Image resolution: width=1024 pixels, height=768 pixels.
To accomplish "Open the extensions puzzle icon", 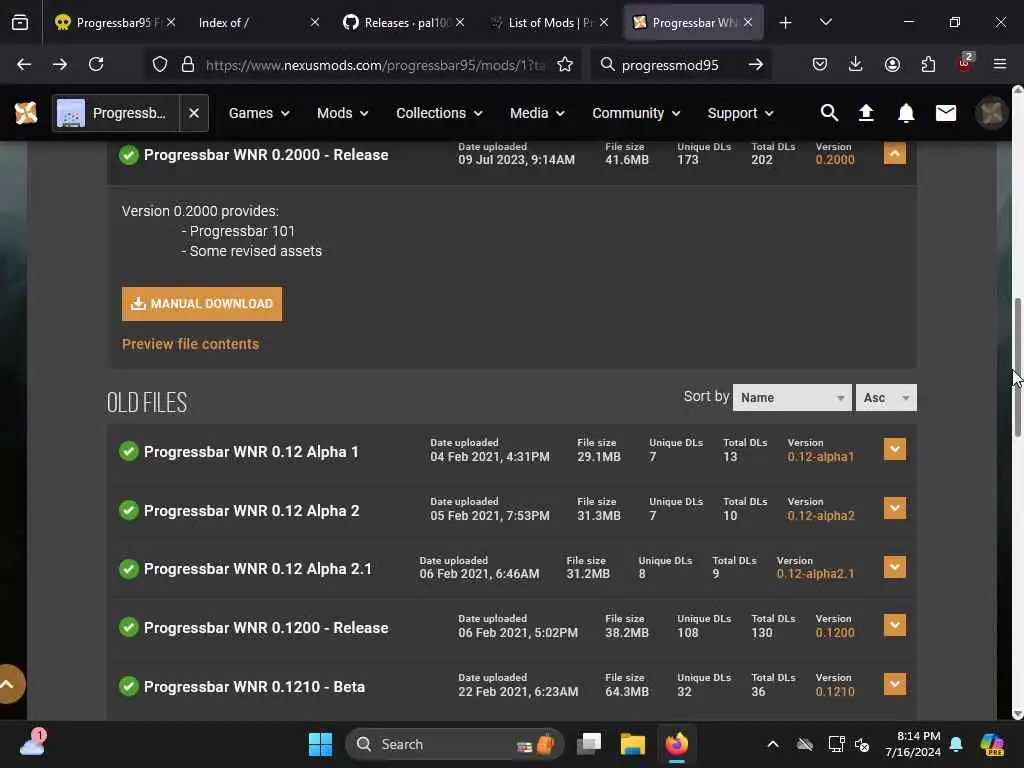I will point(928,64).
